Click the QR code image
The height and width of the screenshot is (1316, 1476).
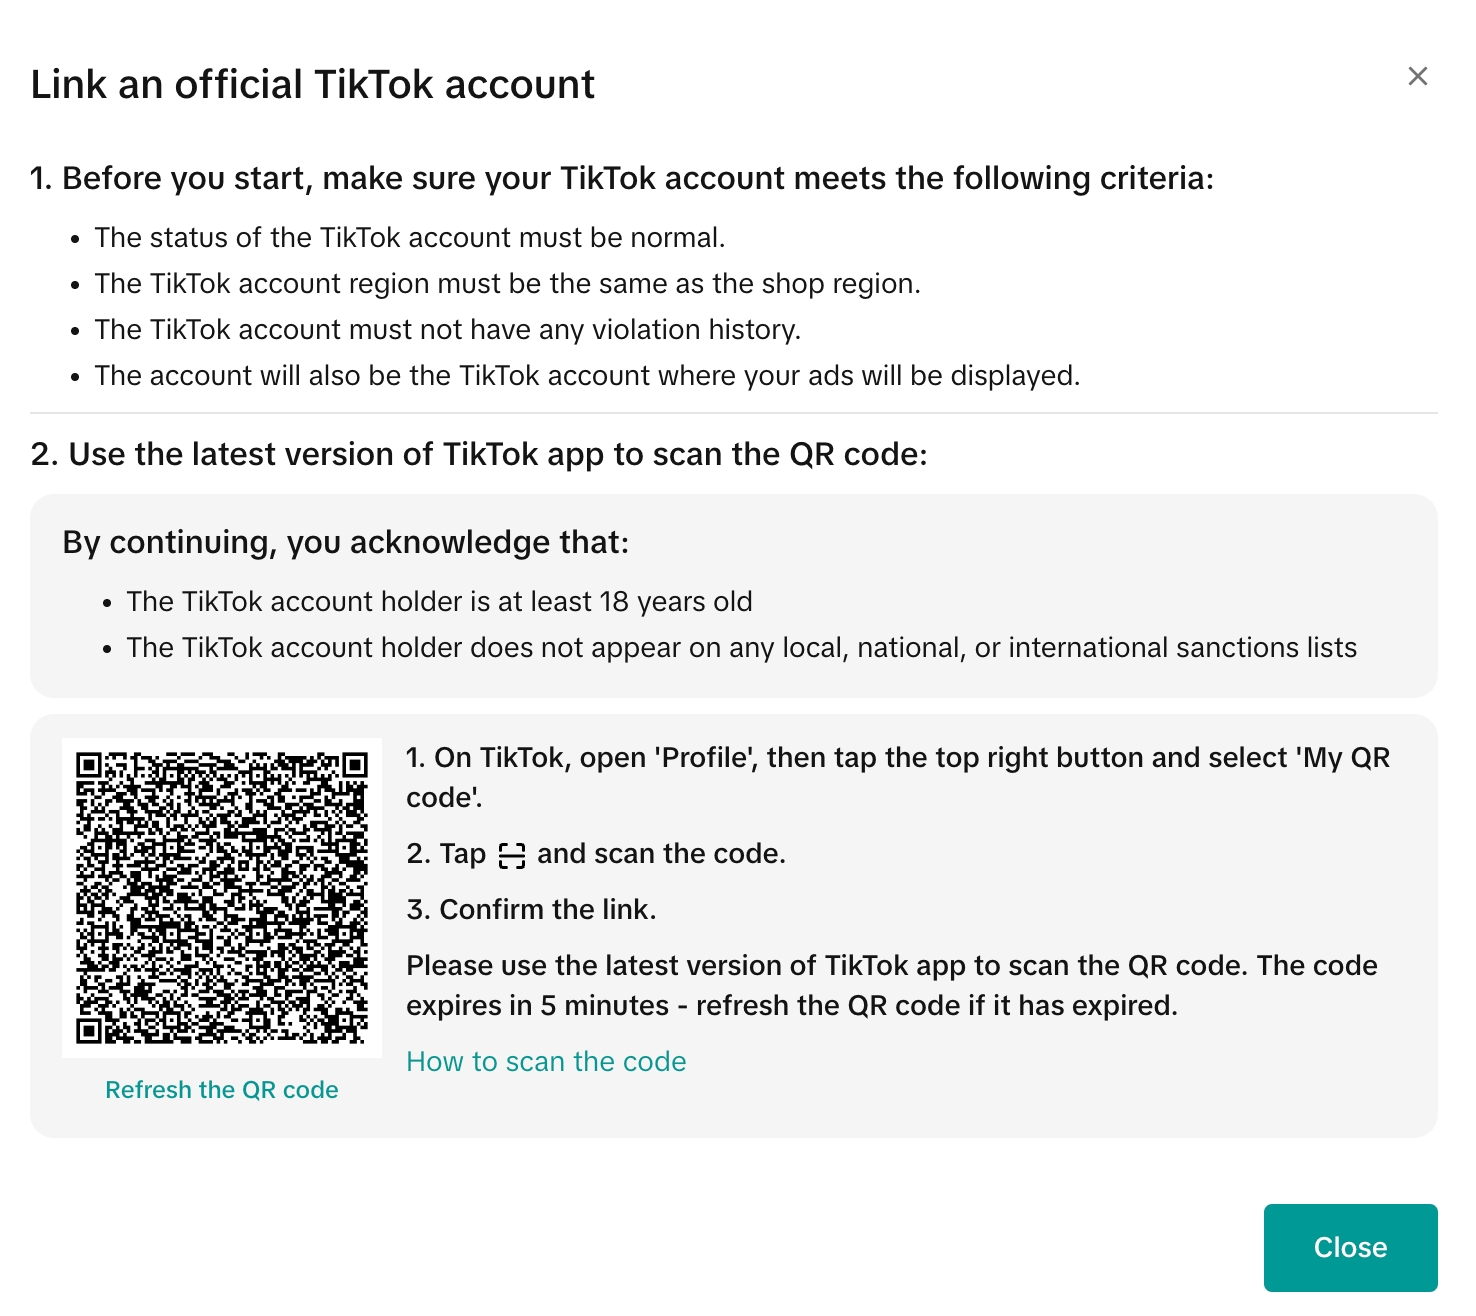(x=222, y=897)
